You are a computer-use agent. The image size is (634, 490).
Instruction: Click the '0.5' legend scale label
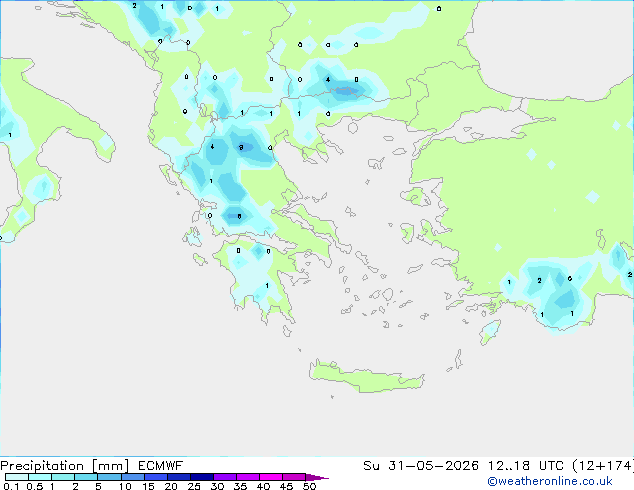[x=34, y=486]
